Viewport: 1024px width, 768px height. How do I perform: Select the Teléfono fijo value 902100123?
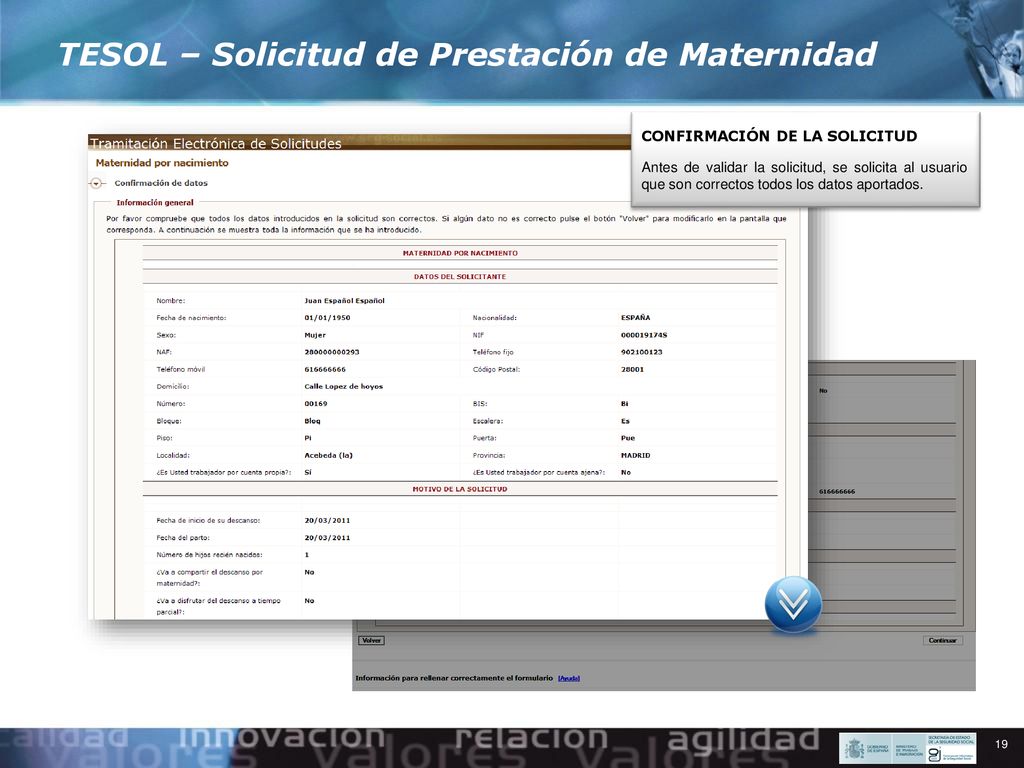click(x=641, y=352)
